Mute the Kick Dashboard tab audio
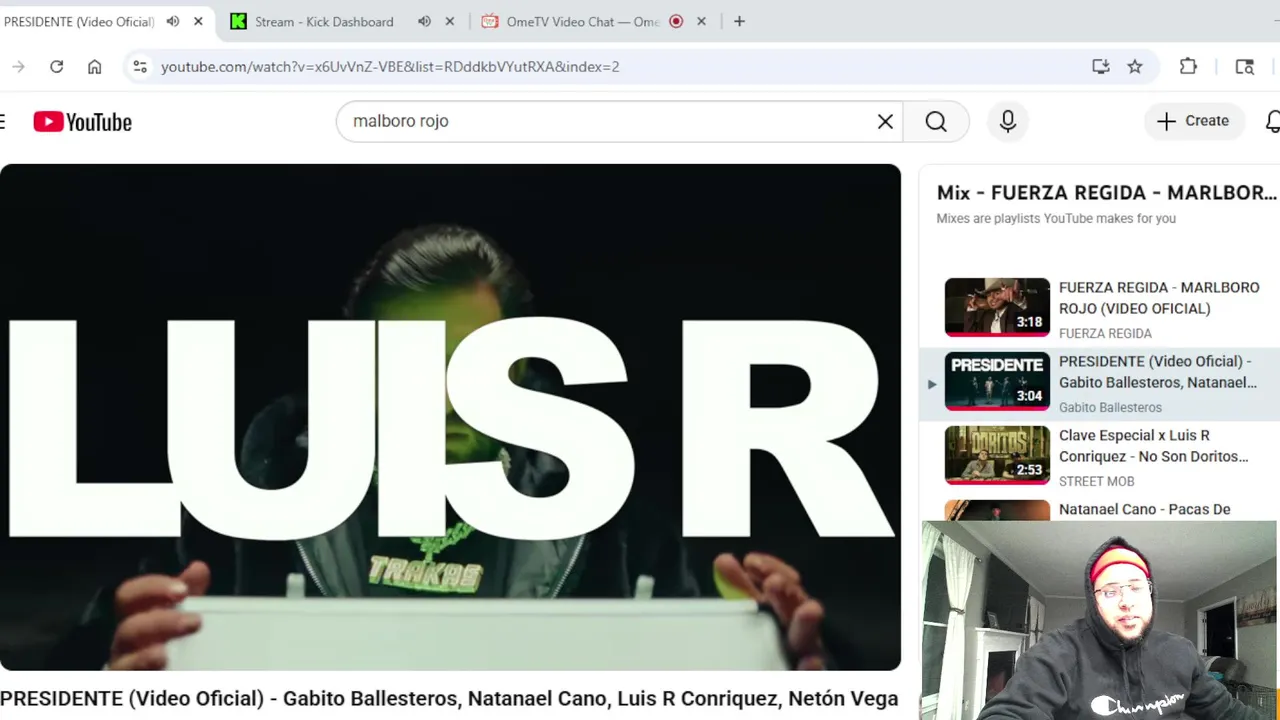The image size is (1280, 720). click(424, 21)
